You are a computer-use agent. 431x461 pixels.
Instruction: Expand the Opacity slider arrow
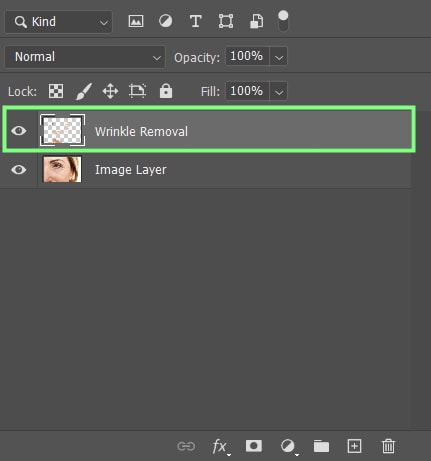(x=279, y=57)
